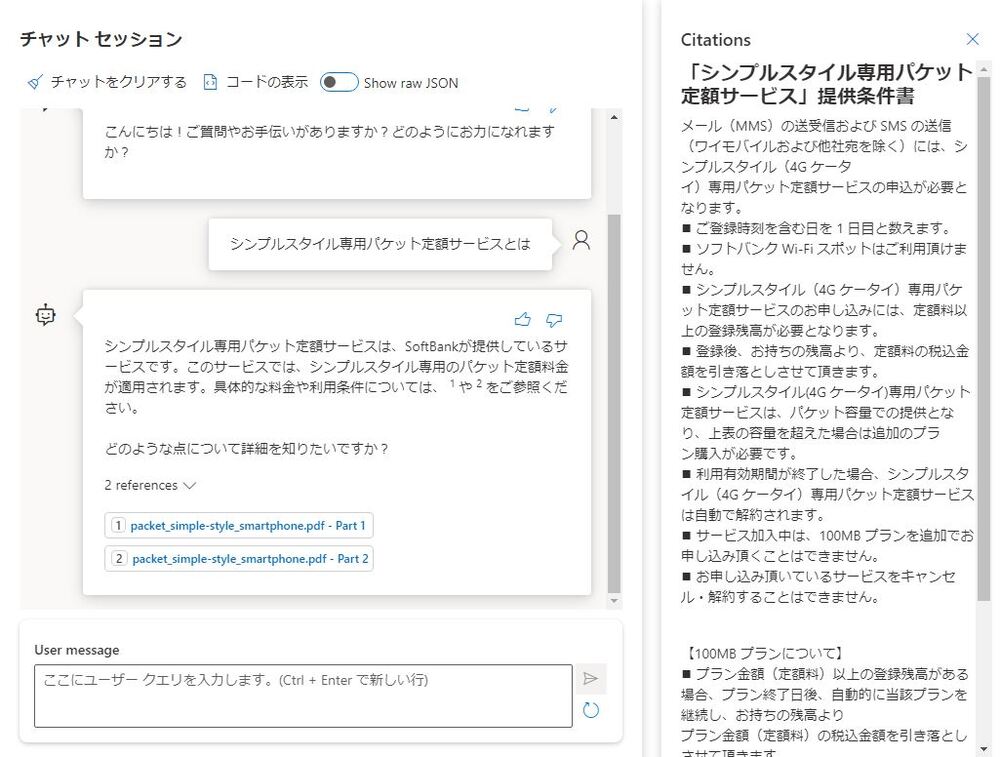Close the Citations panel

point(972,39)
